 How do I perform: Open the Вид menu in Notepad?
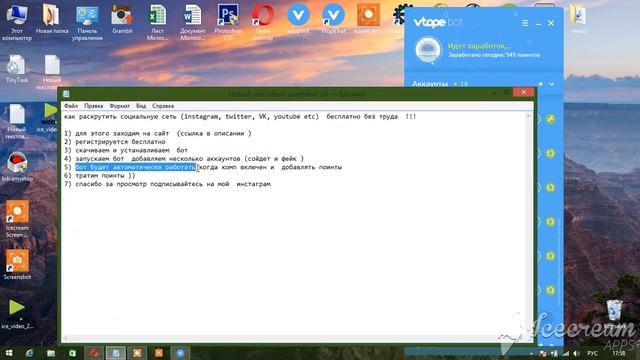coord(141,106)
